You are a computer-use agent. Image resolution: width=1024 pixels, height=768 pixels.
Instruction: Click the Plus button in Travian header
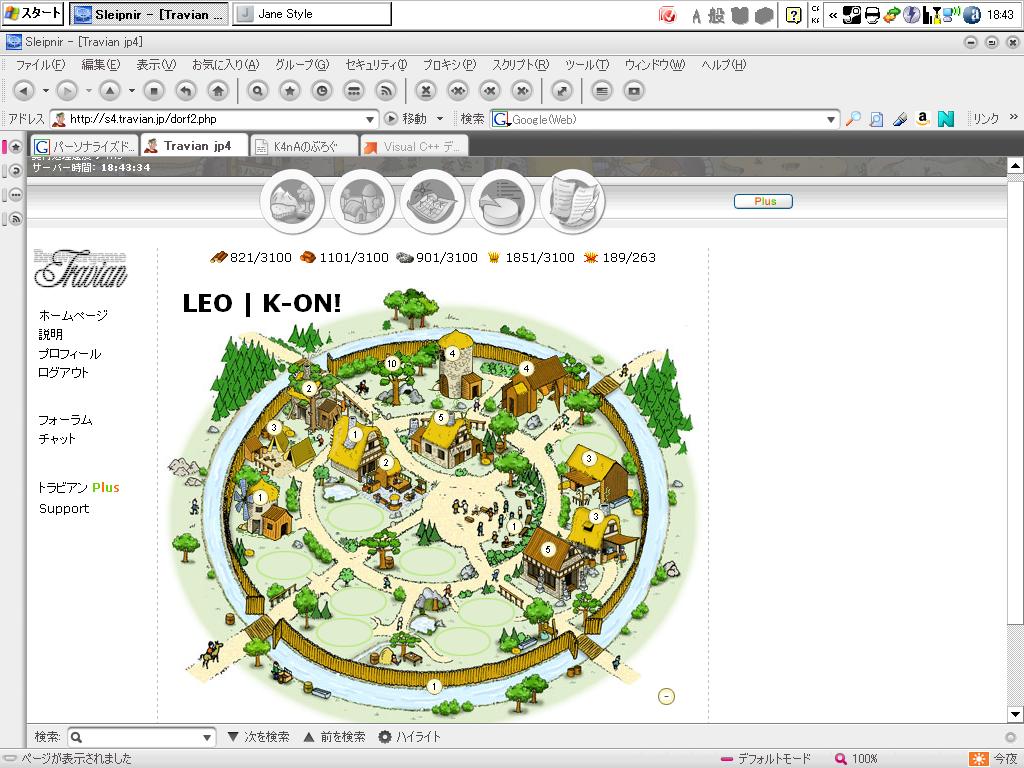(763, 201)
